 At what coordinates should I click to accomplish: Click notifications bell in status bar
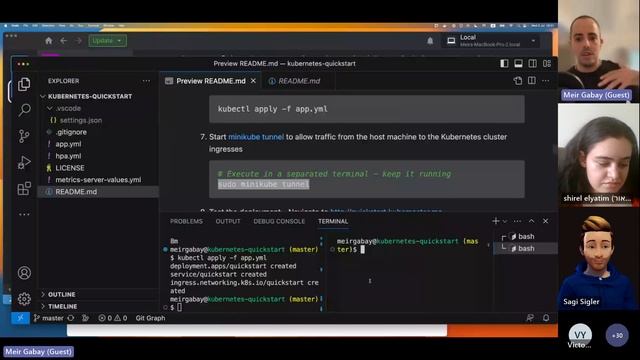(546, 318)
